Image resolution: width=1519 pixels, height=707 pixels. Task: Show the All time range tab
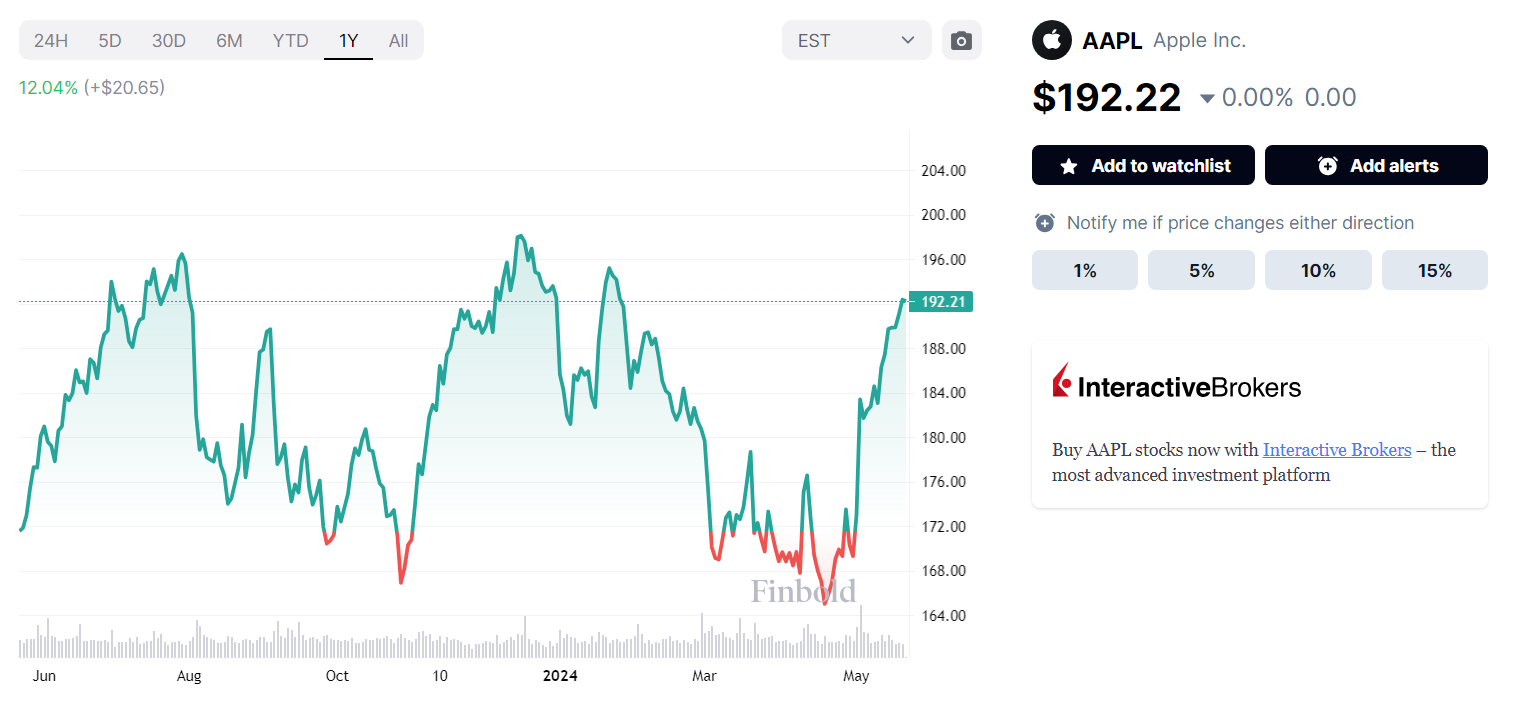tap(398, 41)
